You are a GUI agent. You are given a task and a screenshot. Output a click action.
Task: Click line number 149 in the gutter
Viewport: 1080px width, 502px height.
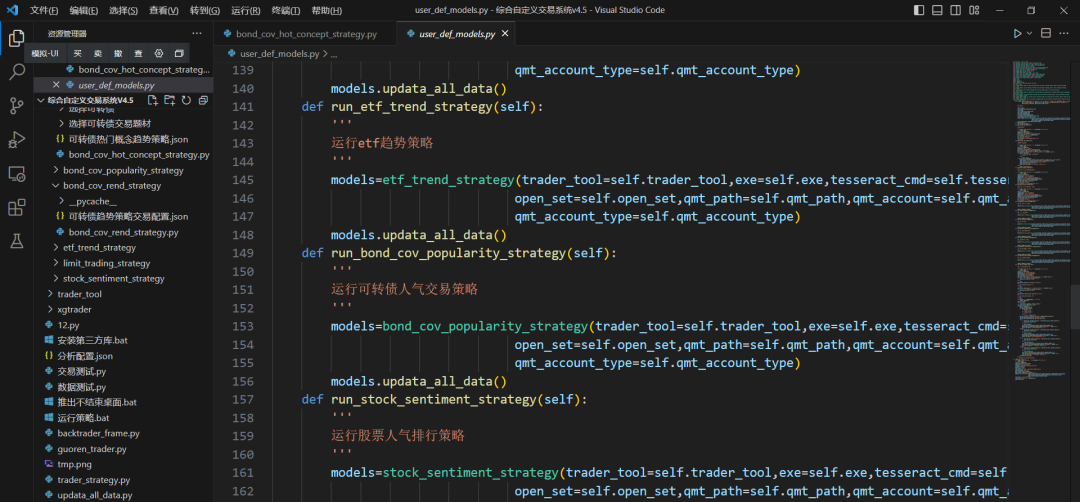point(244,253)
